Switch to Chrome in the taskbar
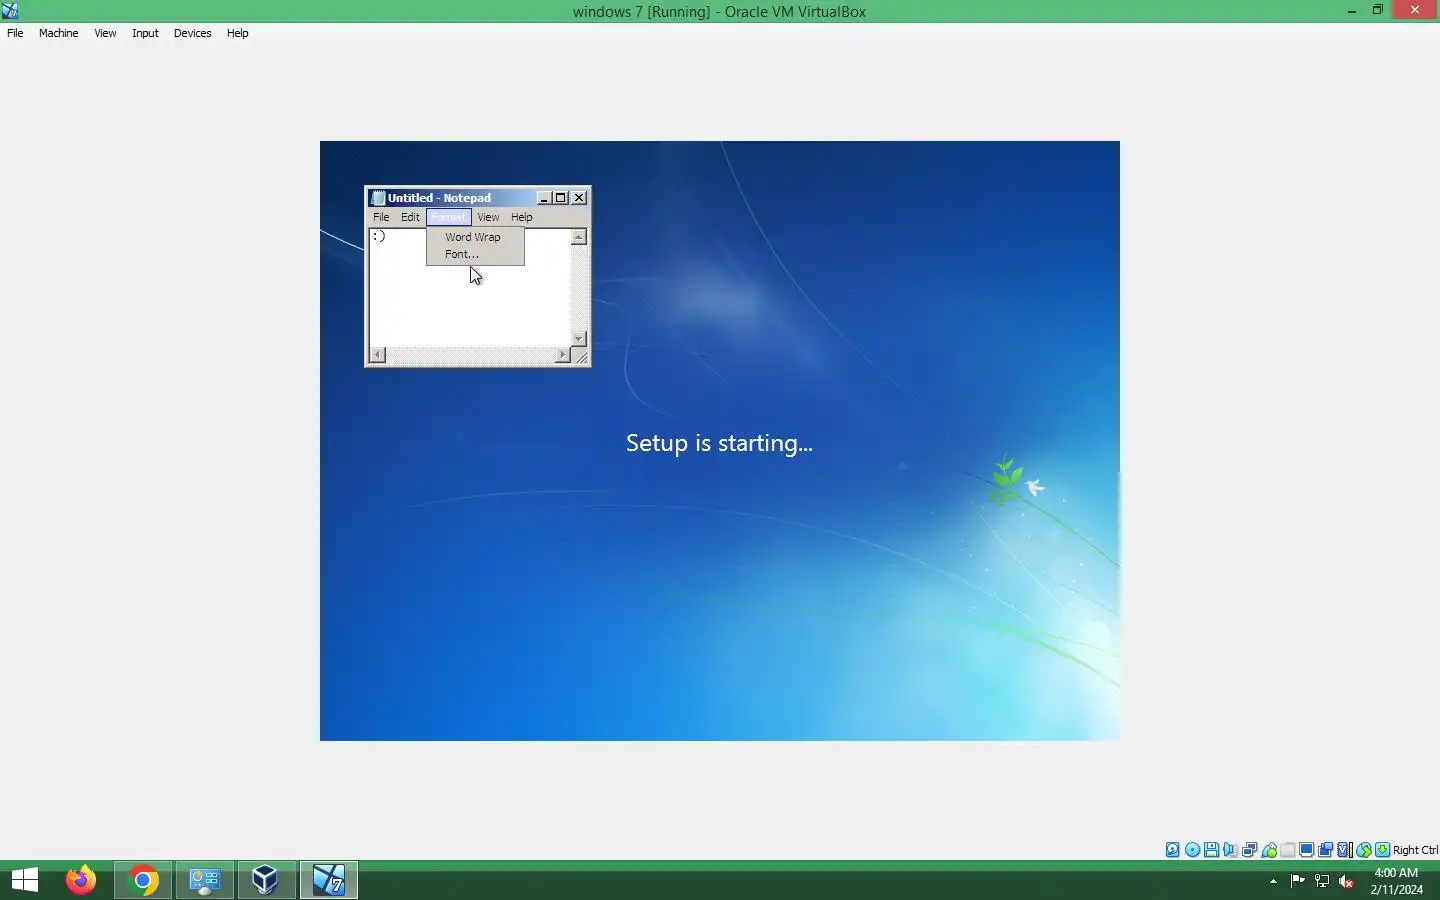 pyautogui.click(x=143, y=880)
